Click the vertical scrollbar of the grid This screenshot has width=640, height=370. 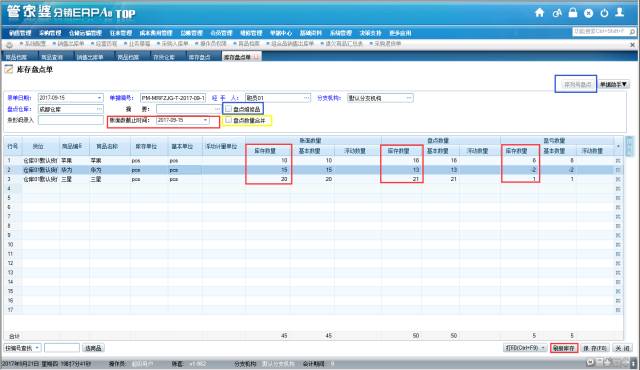point(630,146)
